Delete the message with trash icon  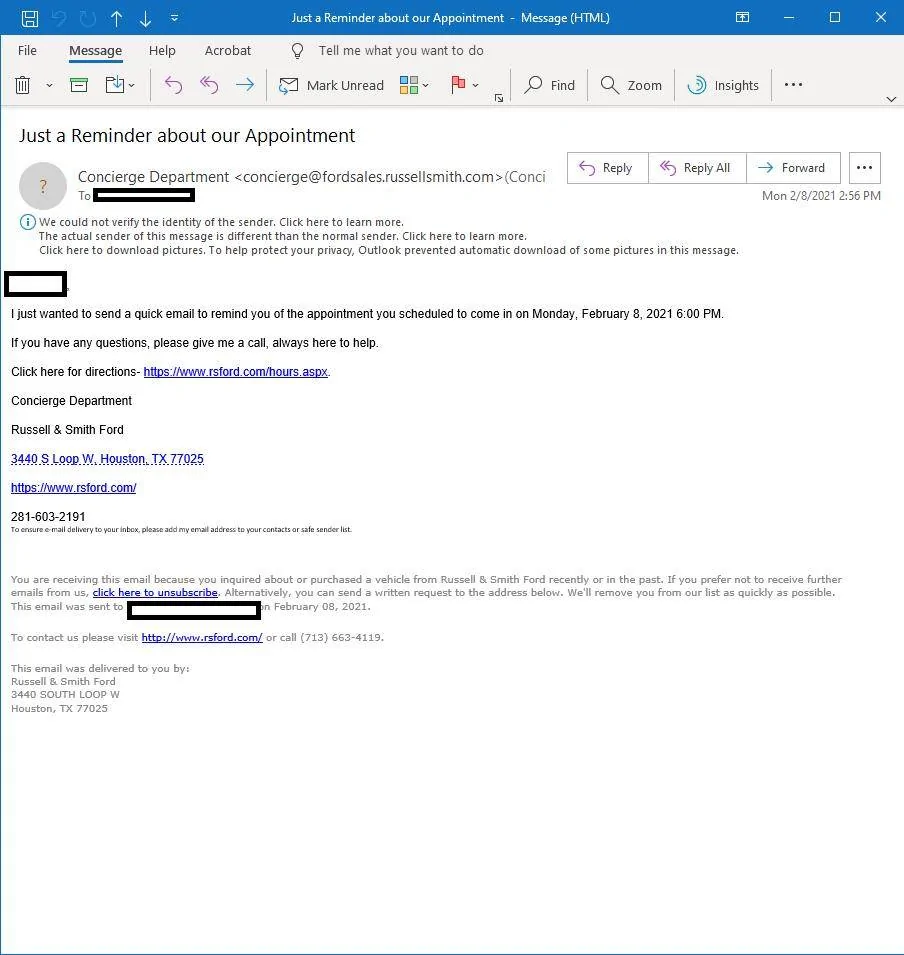pos(23,85)
